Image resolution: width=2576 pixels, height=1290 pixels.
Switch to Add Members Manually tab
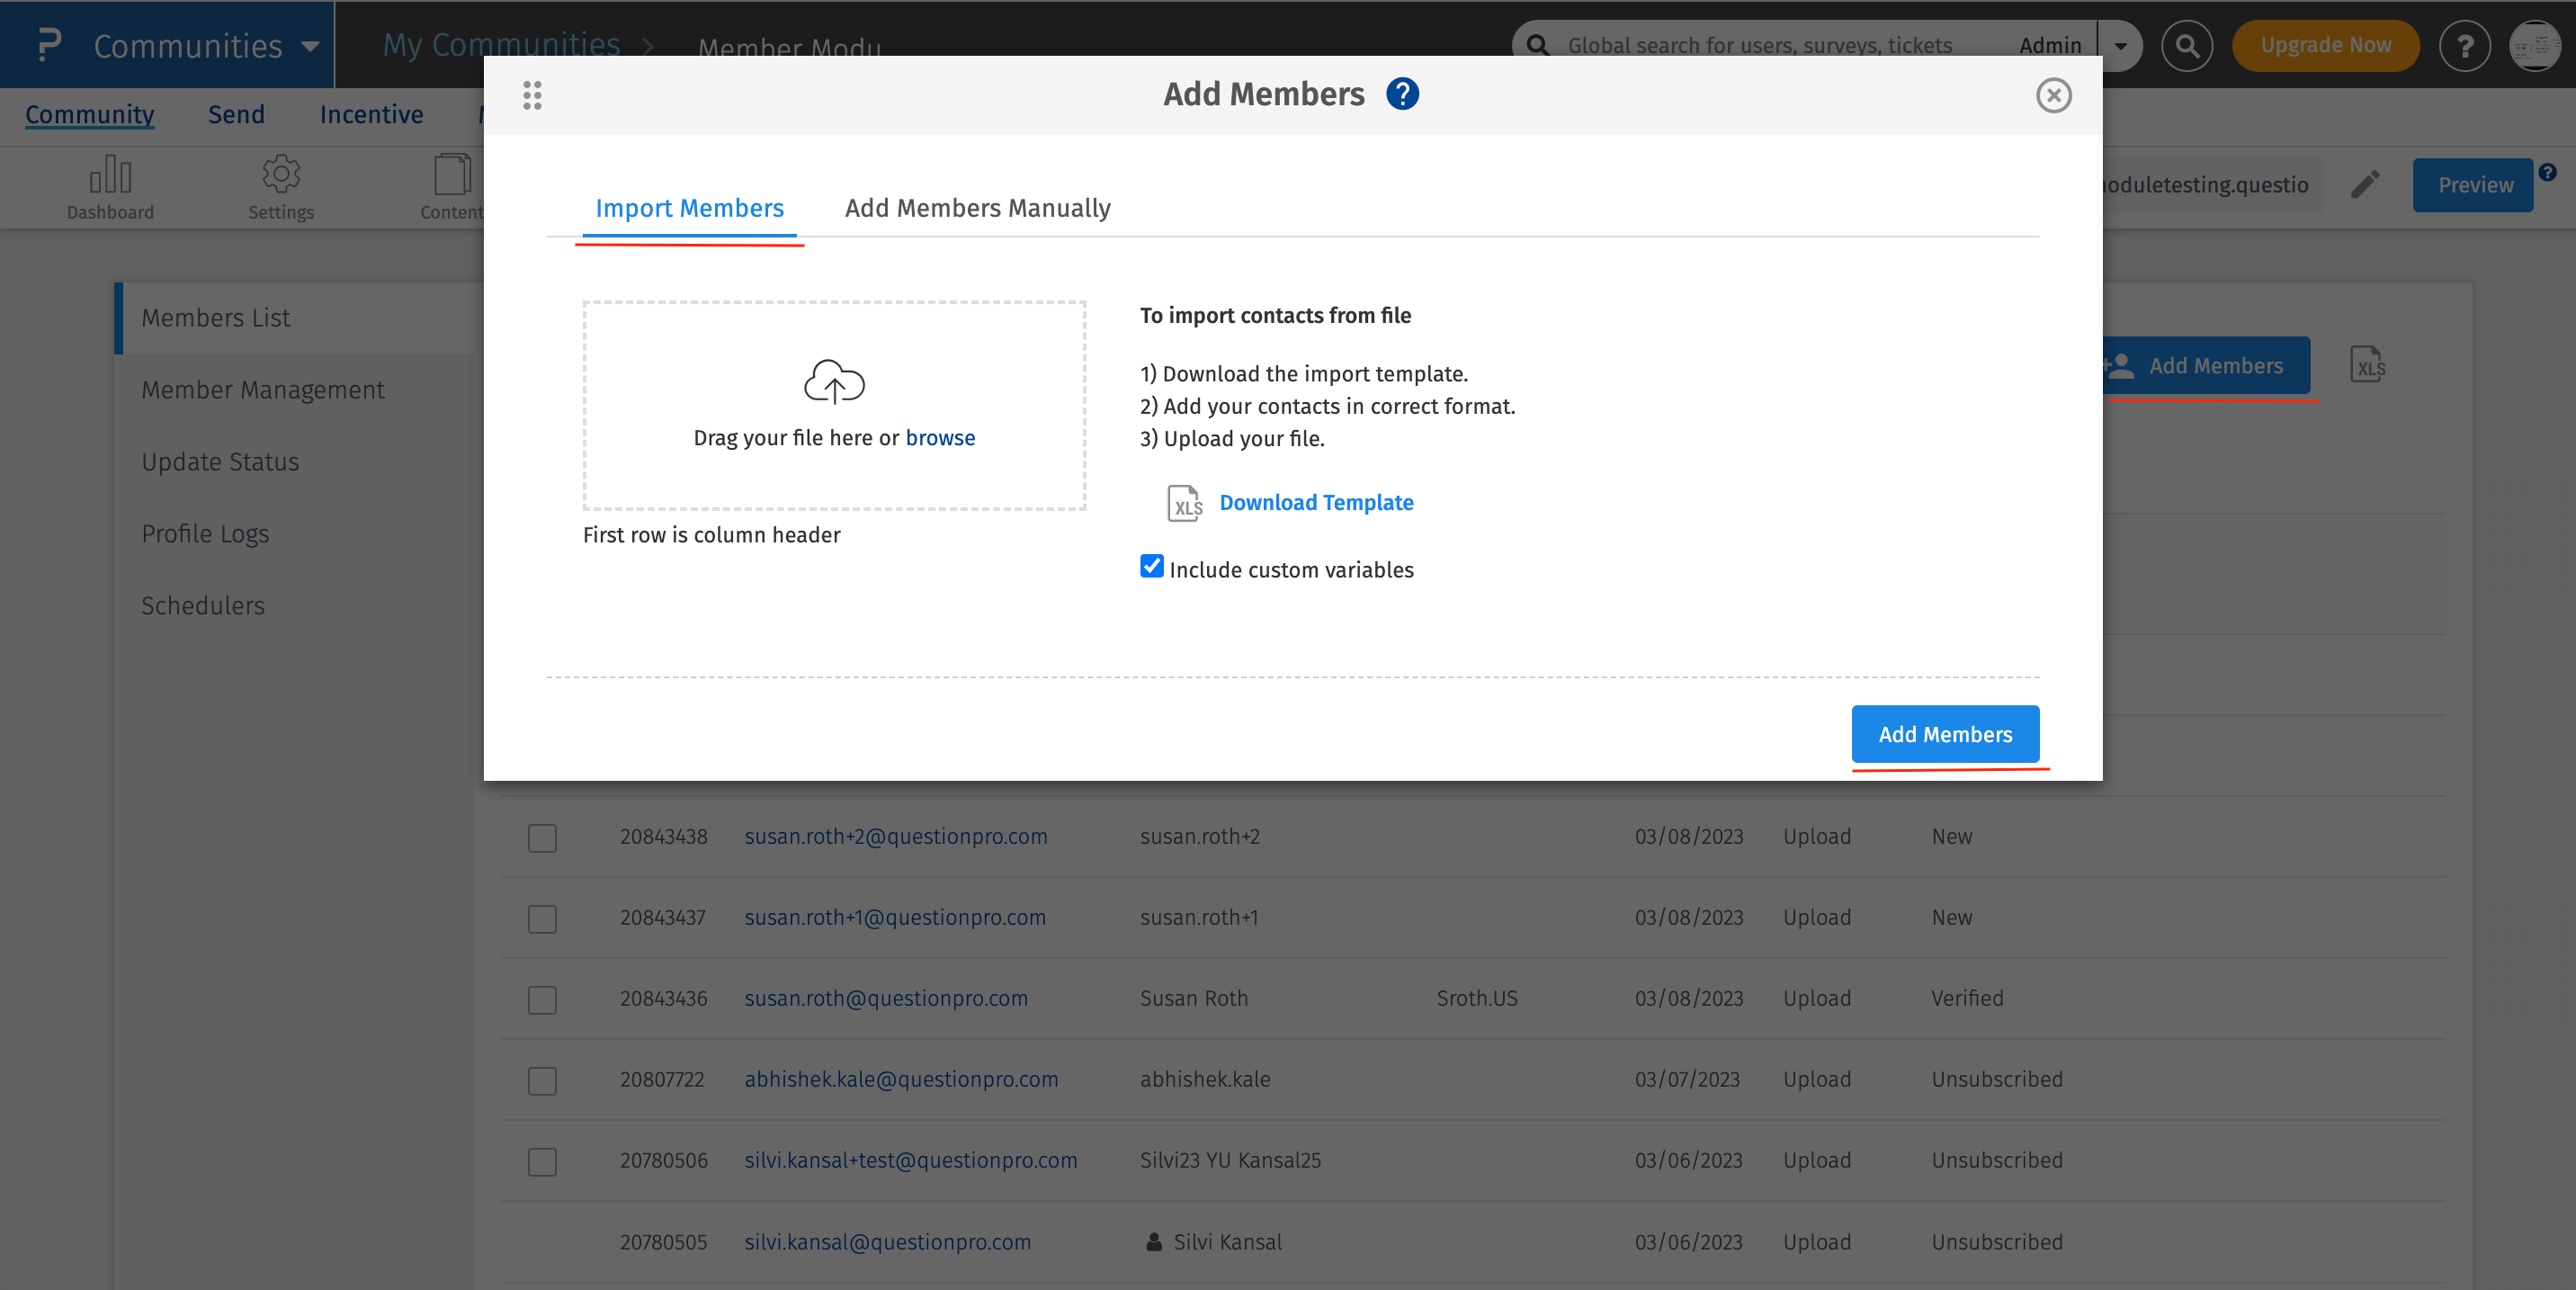click(977, 208)
